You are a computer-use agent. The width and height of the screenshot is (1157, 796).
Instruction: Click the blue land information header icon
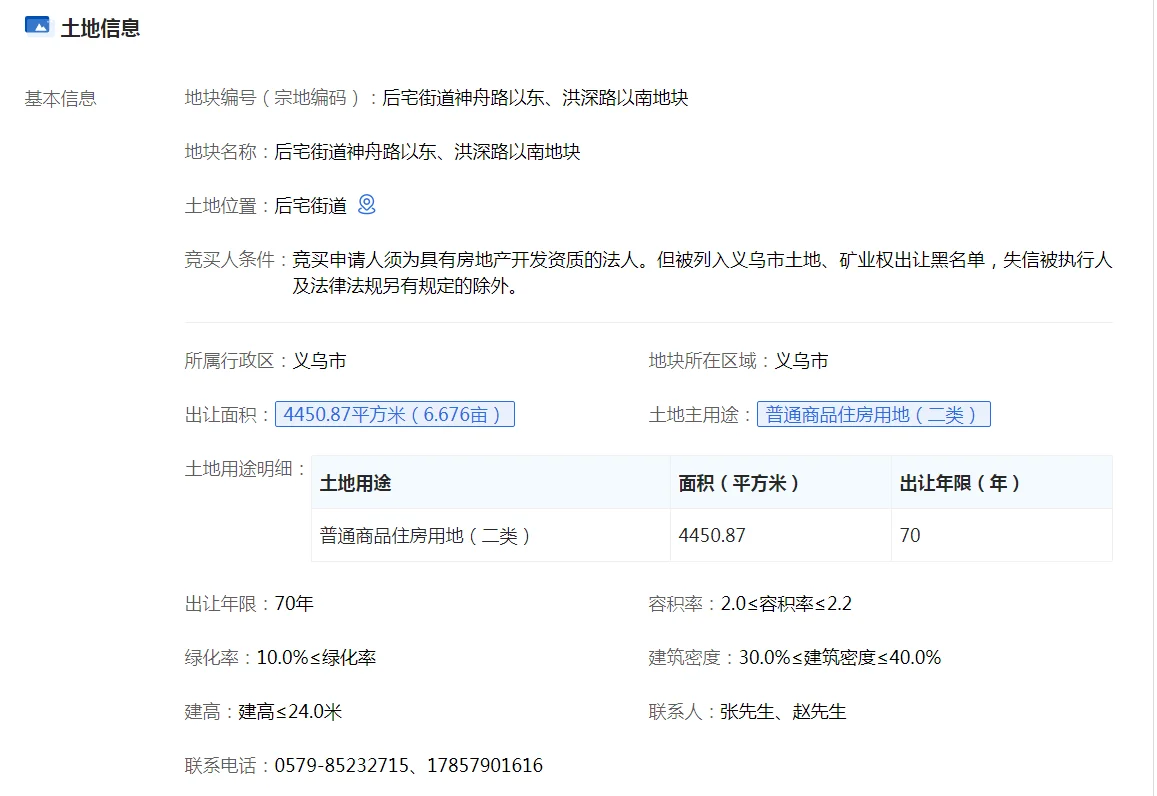point(37,27)
